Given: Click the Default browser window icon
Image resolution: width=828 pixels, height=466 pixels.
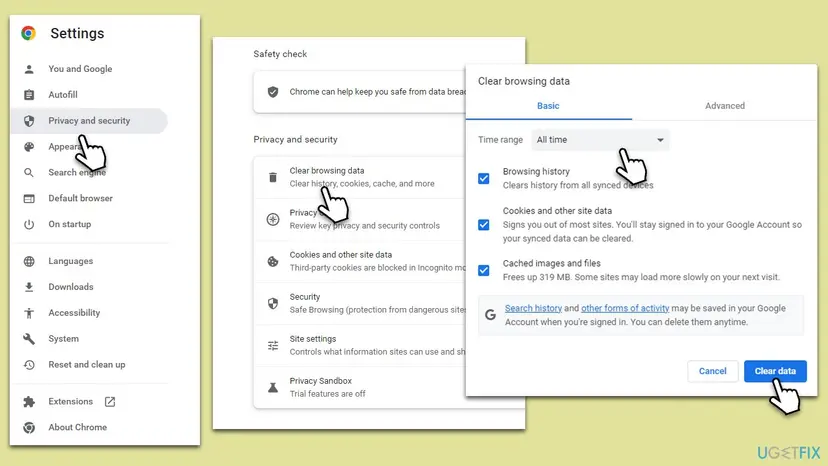Looking at the screenshot, I should (x=29, y=199).
